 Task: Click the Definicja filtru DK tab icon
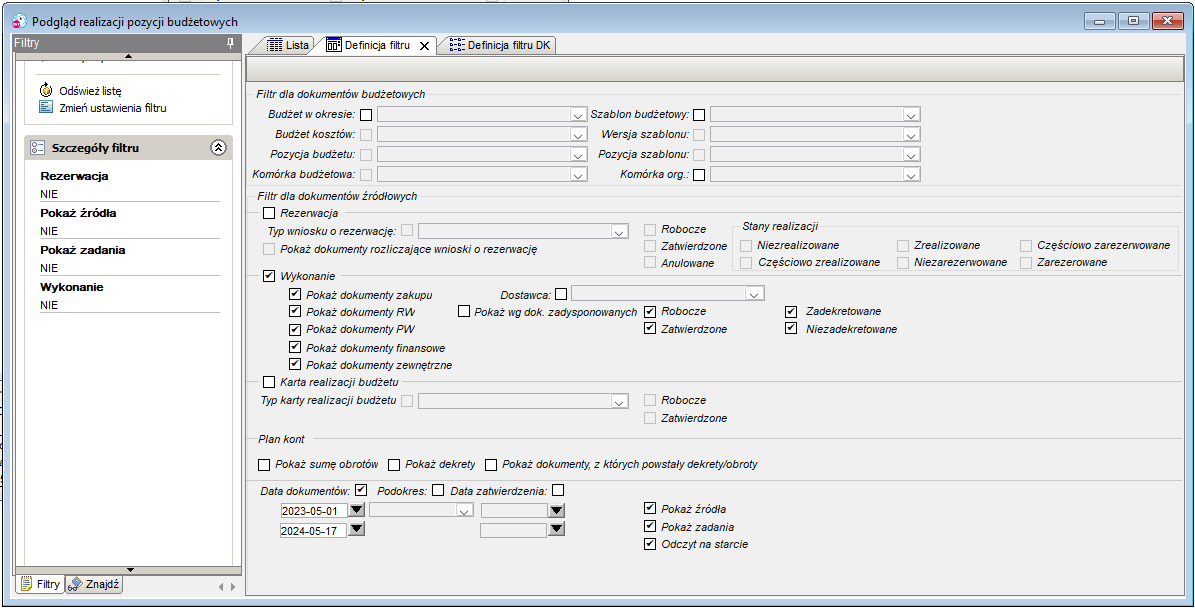pos(457,45)
